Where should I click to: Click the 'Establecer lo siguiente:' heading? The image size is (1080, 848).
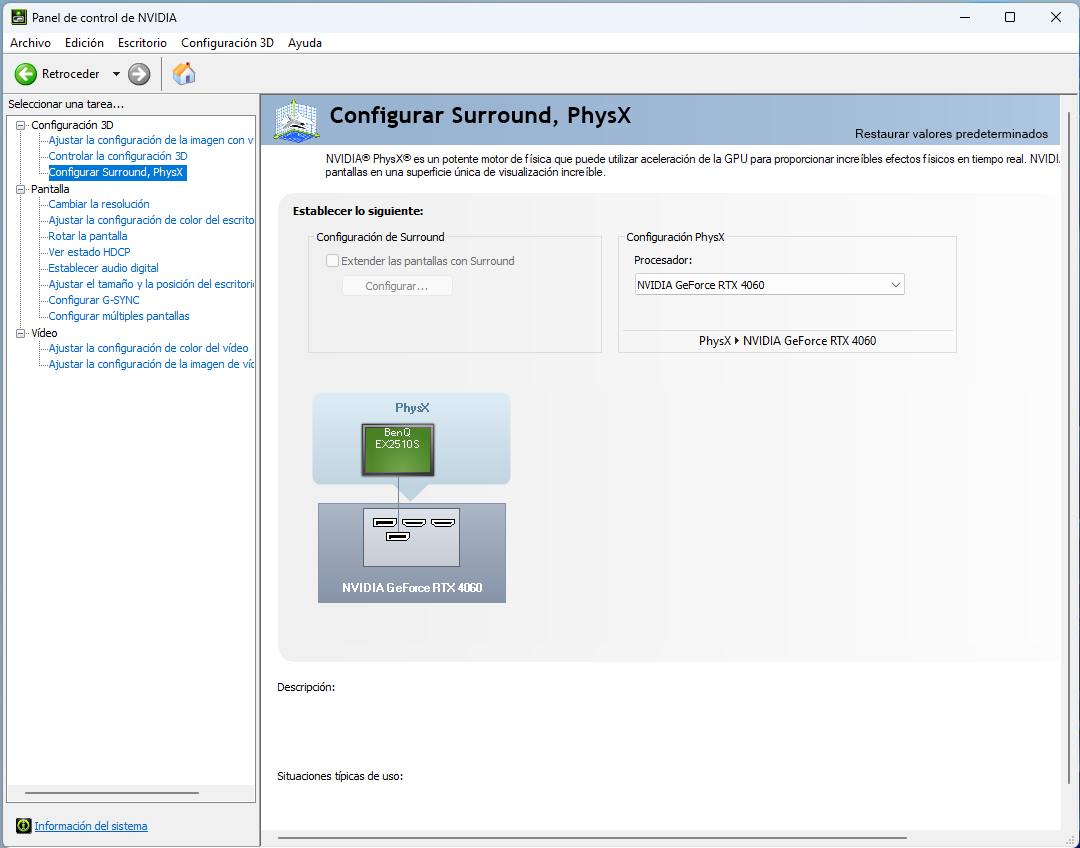point(358,211)
